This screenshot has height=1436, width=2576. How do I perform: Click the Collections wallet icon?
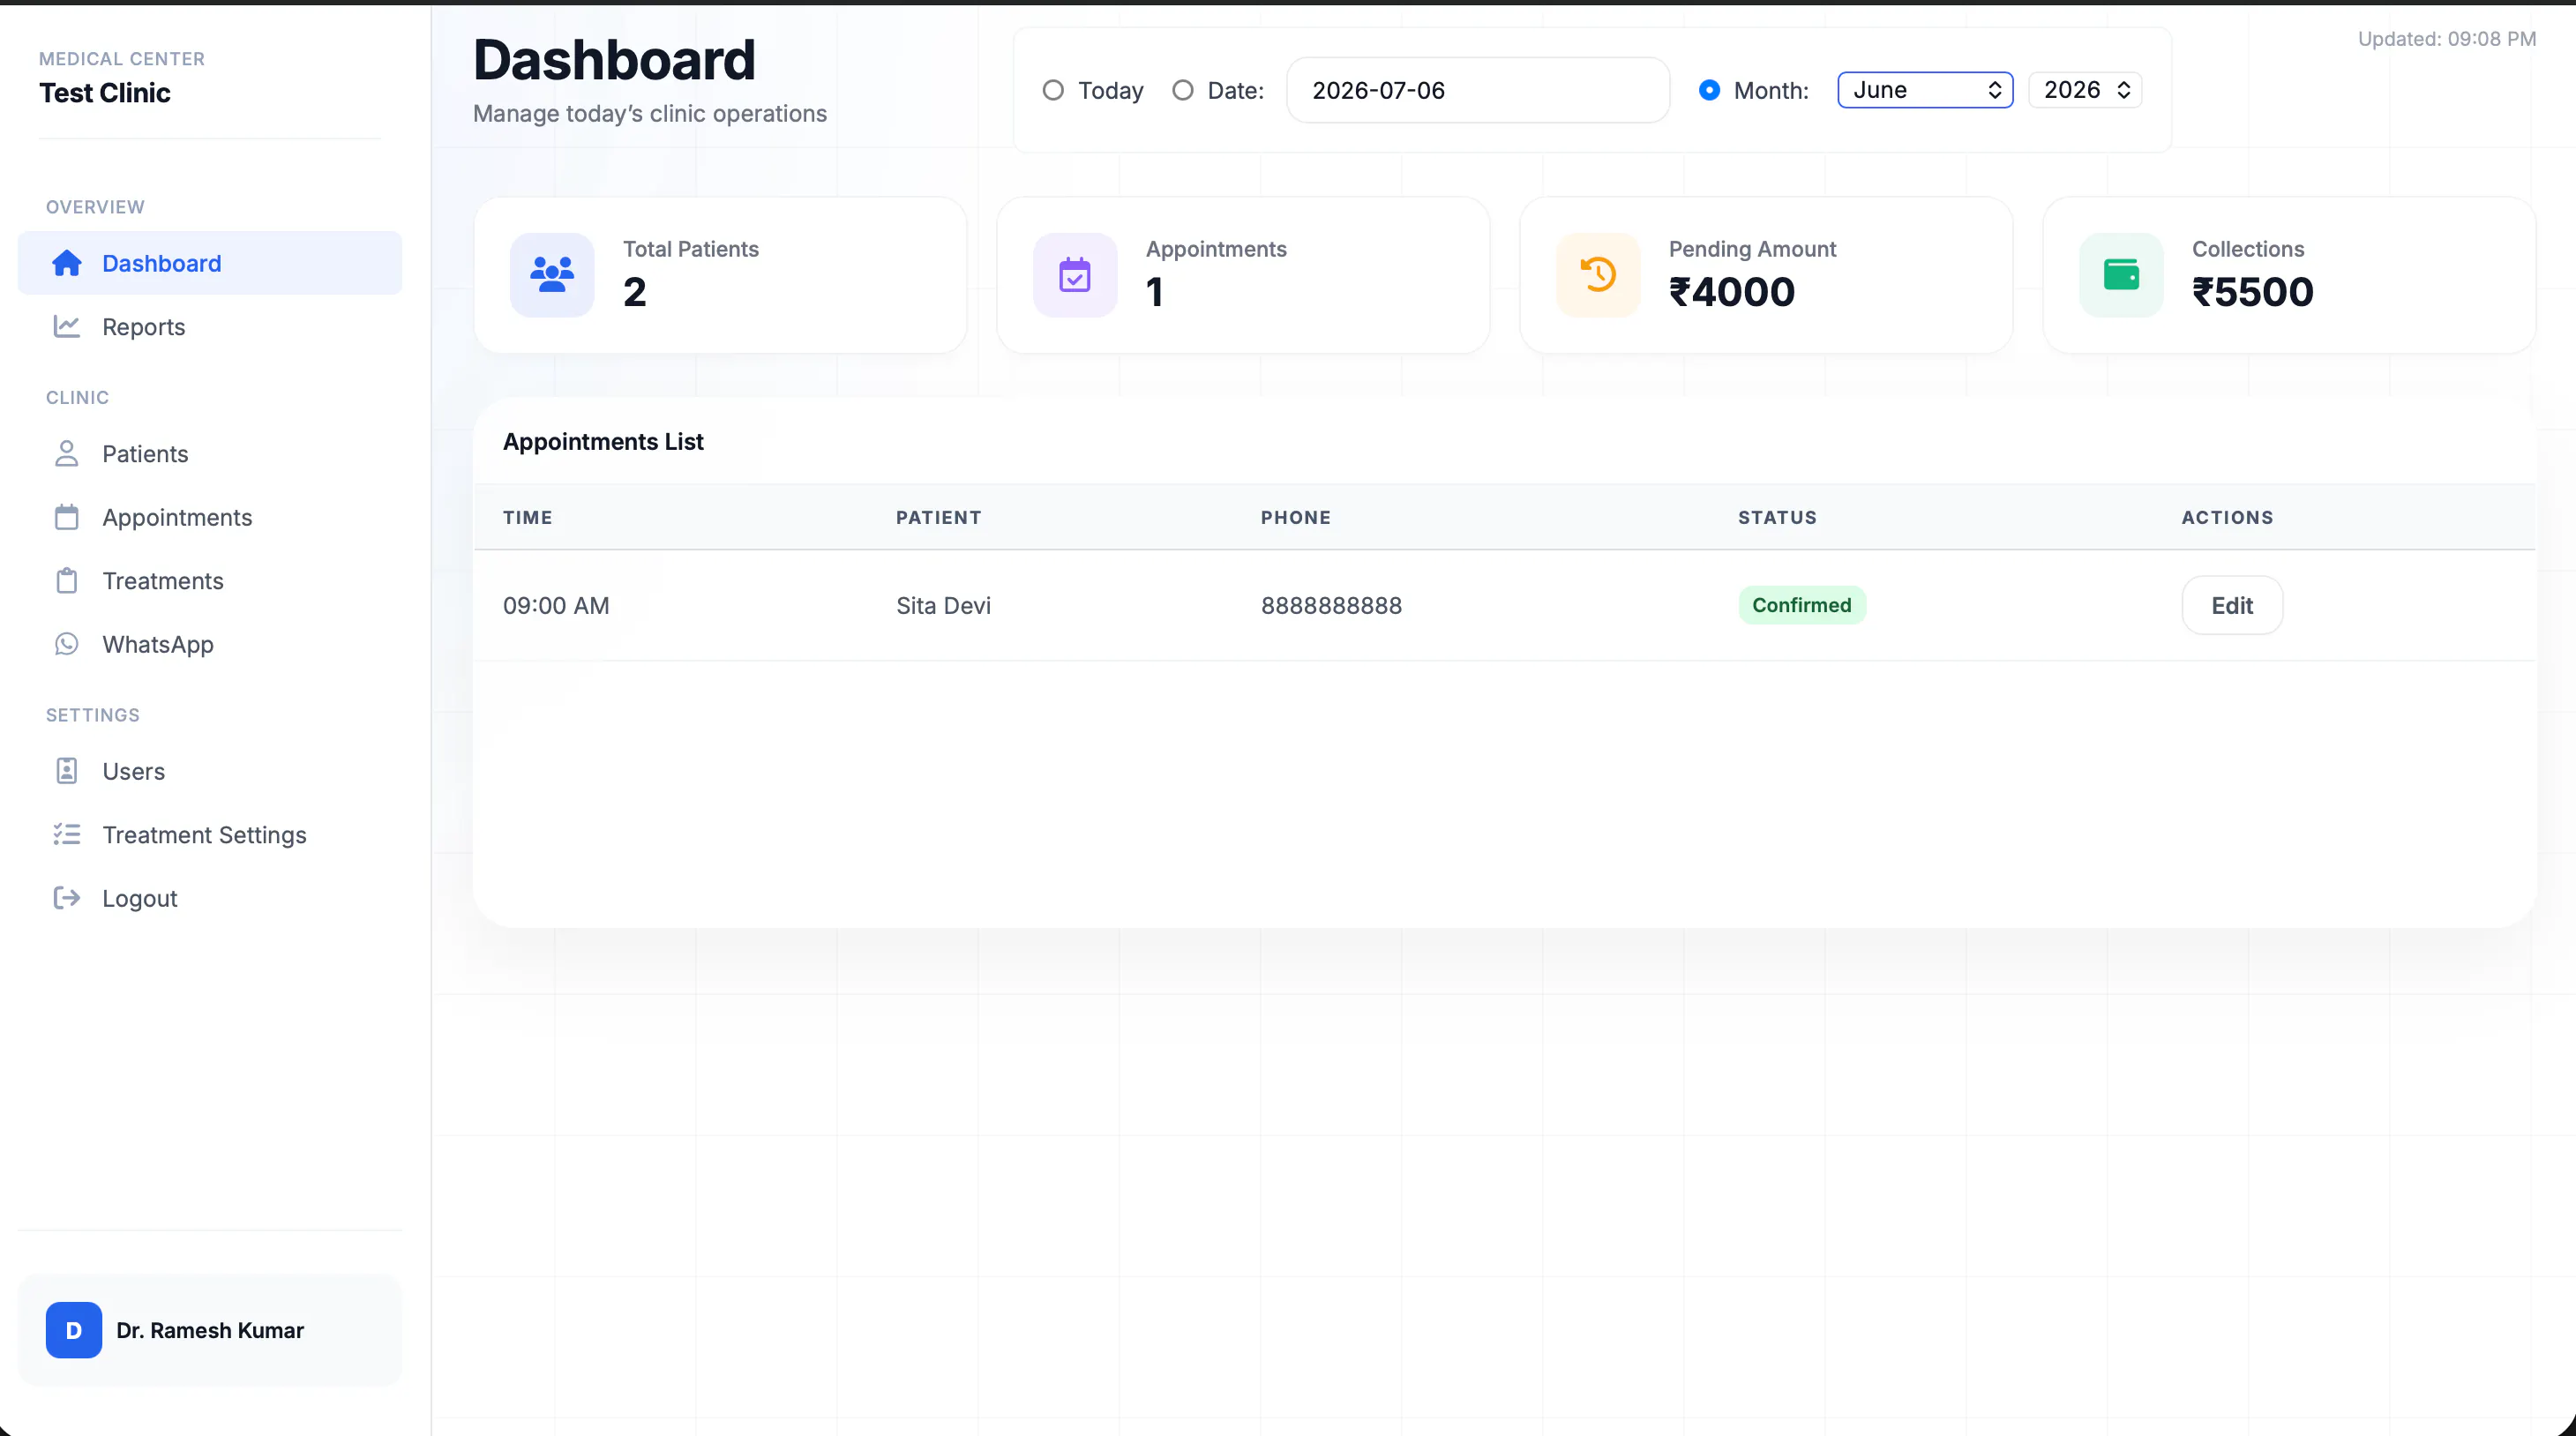click(2121, 275)
